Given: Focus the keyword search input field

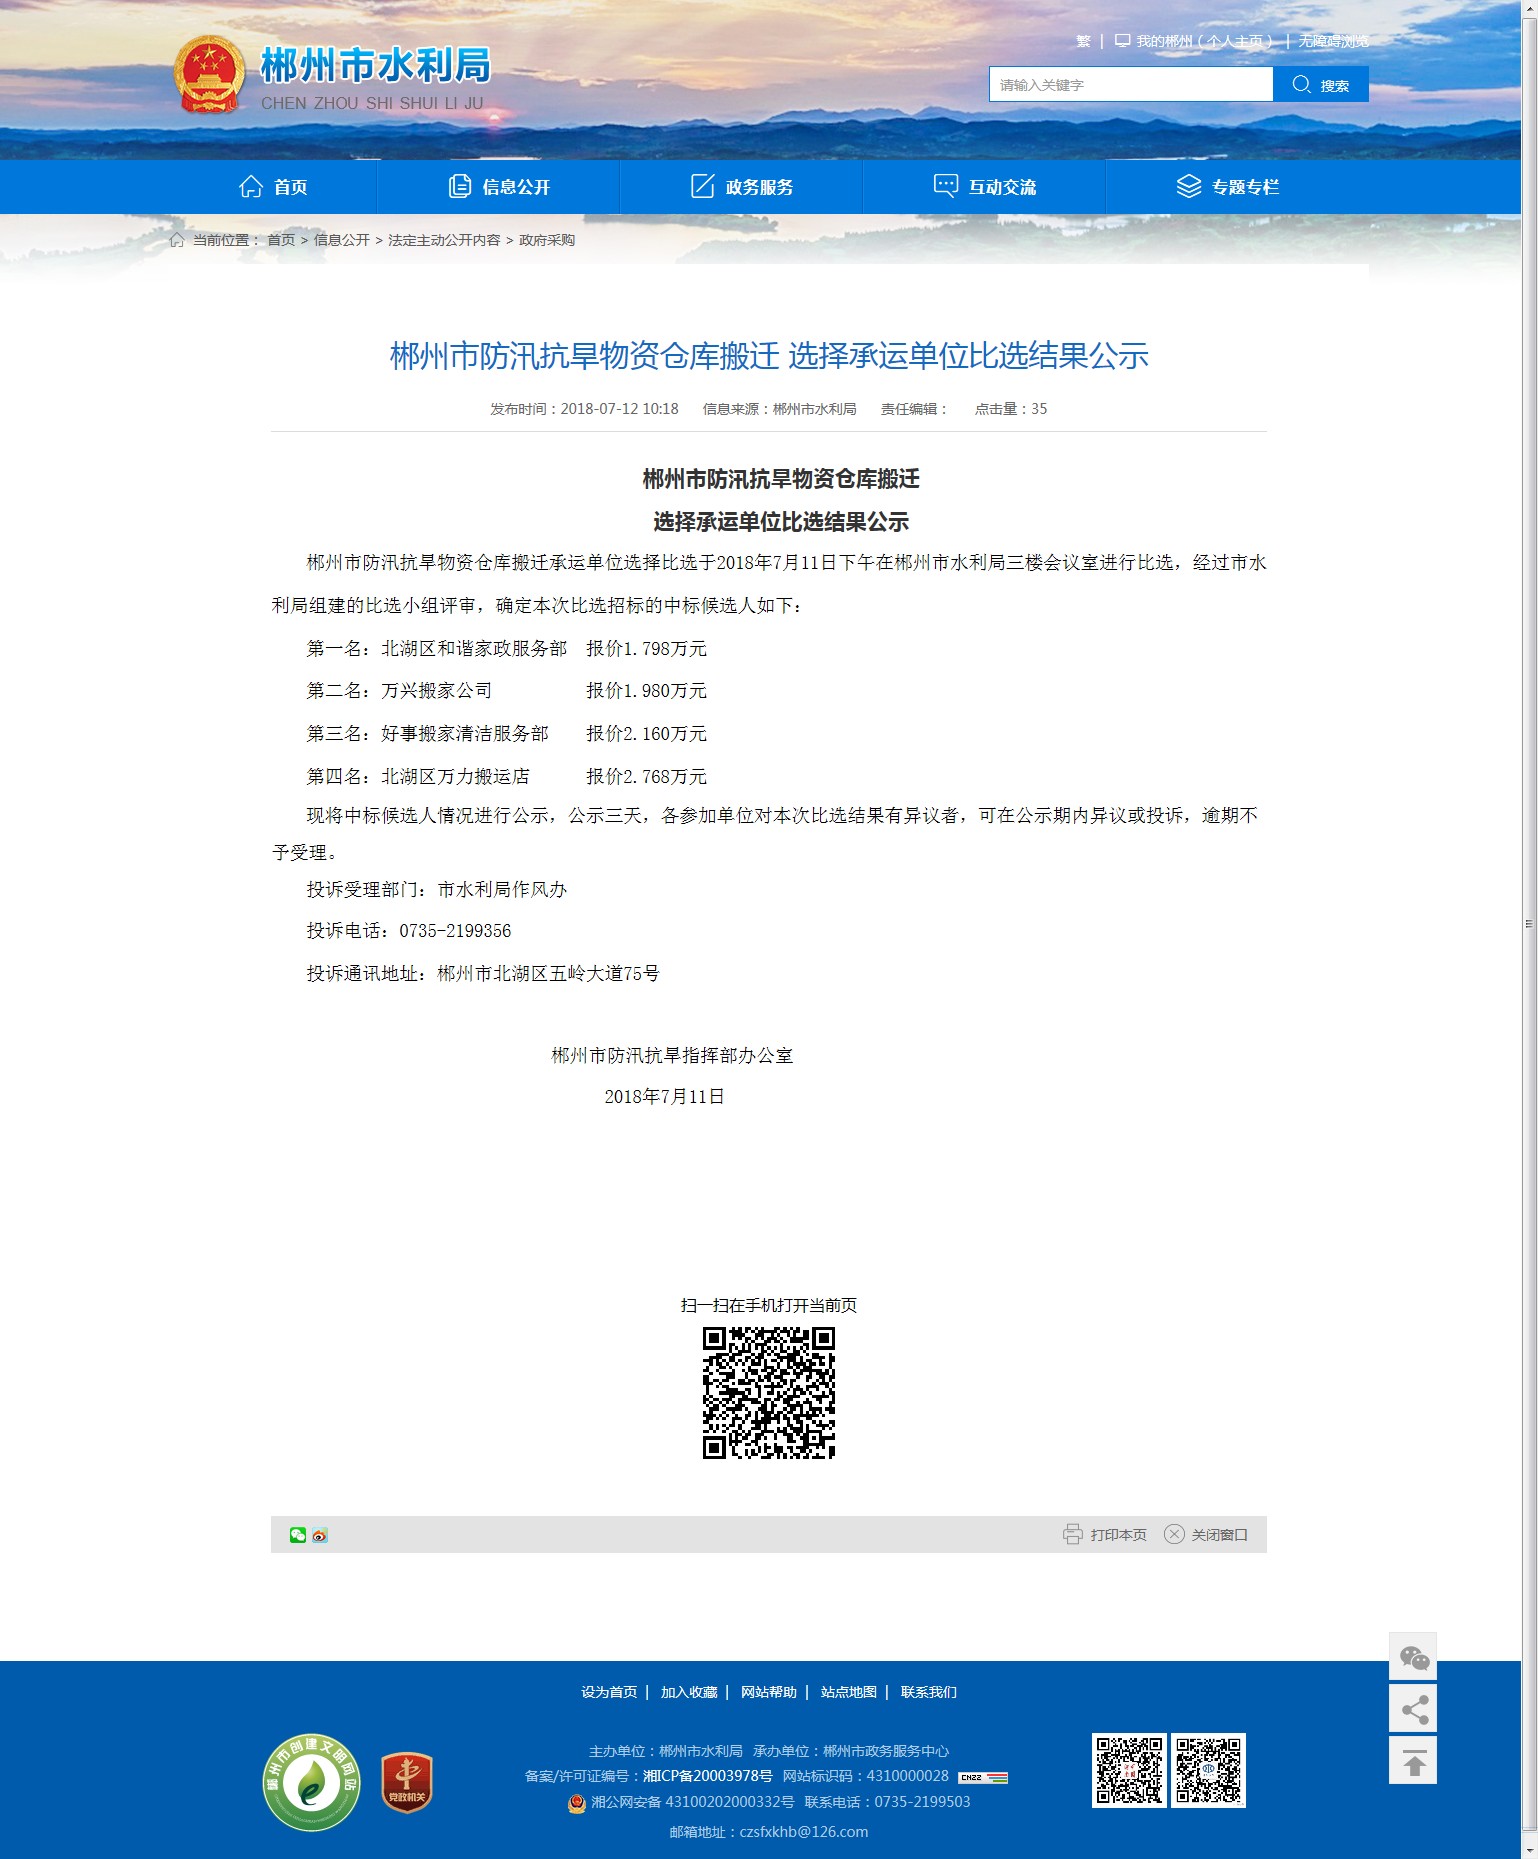Looking at the screenshot, I should (1131, 84).
